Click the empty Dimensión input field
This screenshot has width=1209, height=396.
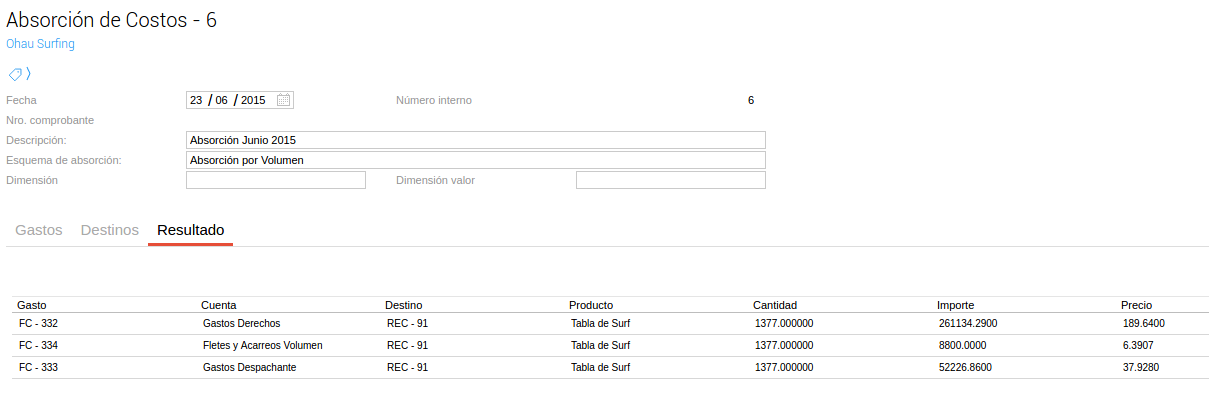coord(276,180)
